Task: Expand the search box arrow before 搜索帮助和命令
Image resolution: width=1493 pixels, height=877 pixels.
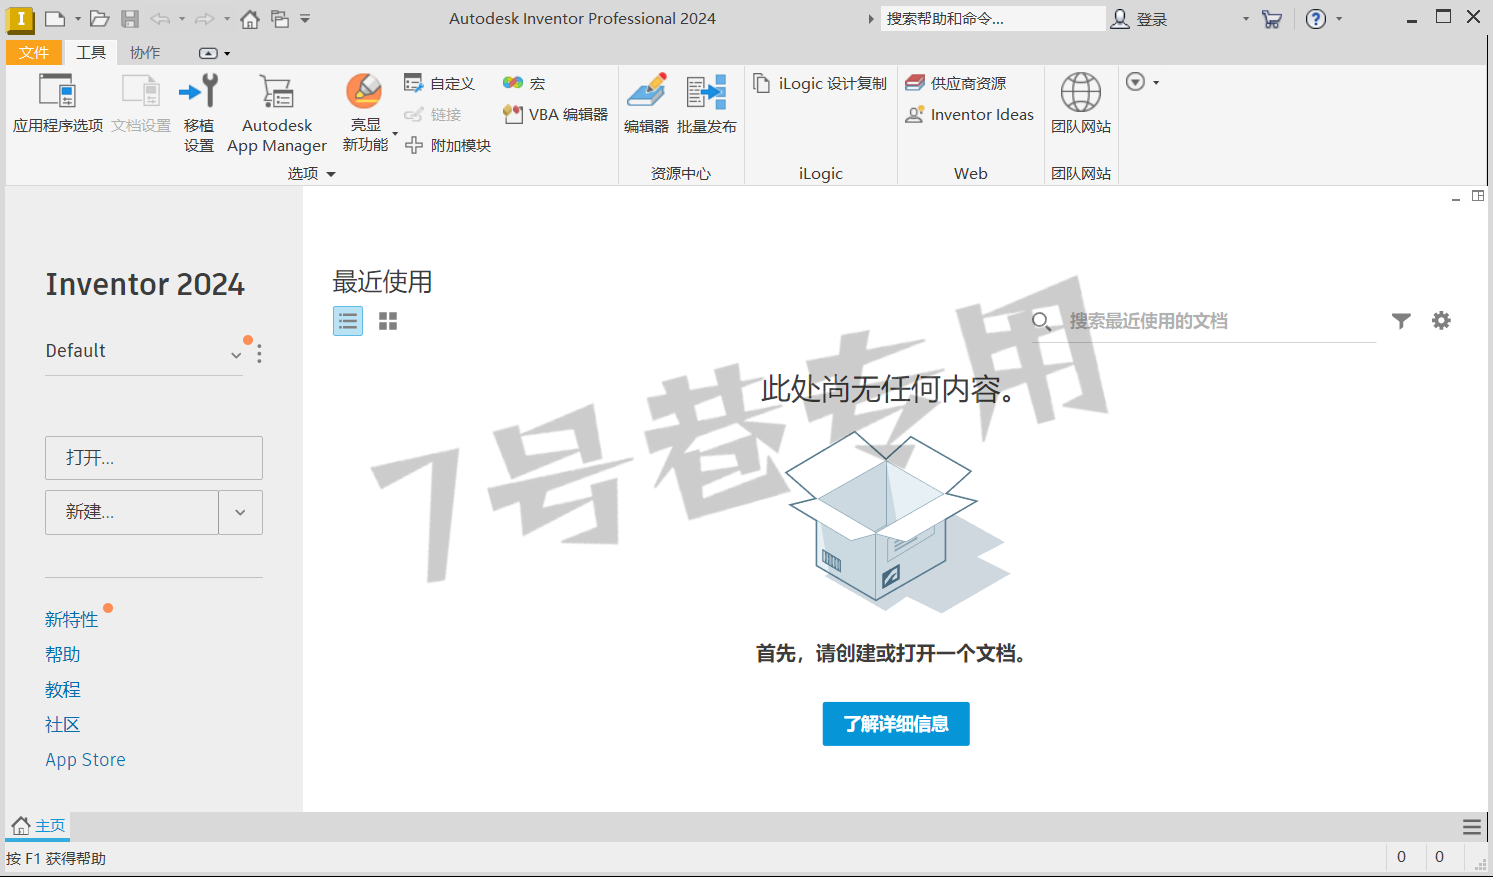Action: 871,19
